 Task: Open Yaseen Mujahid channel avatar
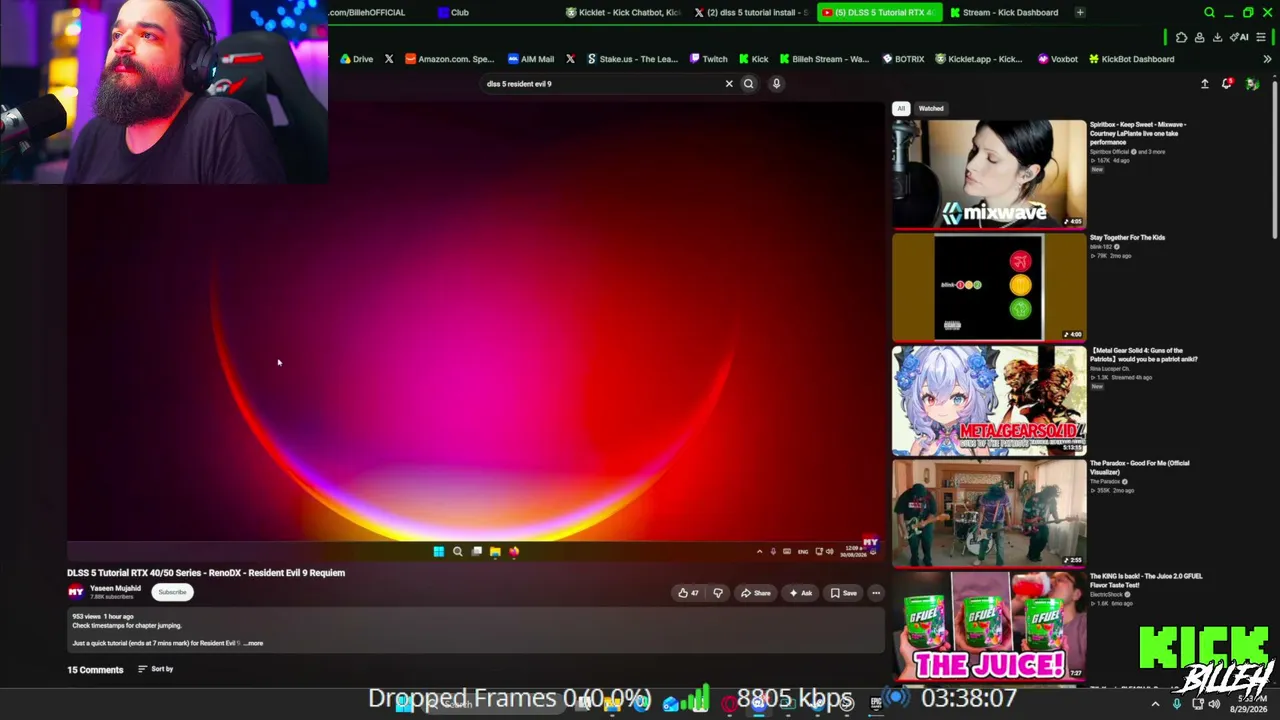75,592
